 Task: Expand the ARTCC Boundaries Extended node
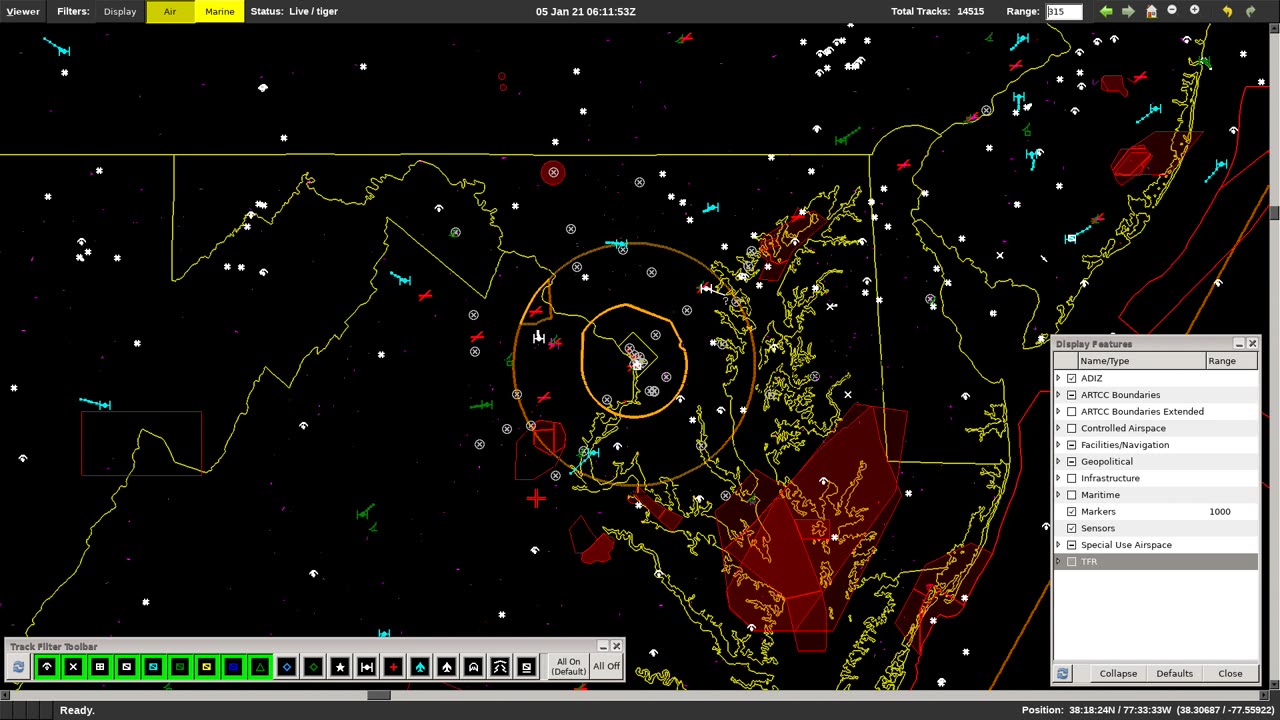[x=1059, y=411]
